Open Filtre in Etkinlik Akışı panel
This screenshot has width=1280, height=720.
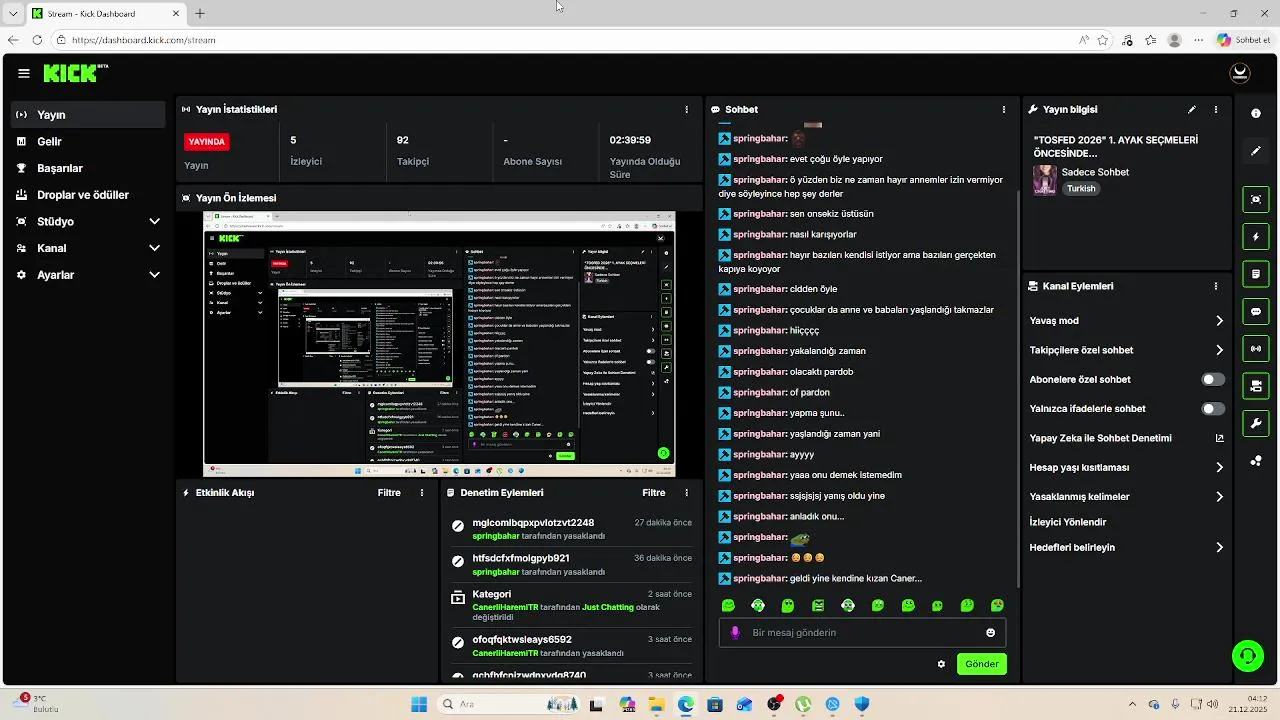pos(389,493)
